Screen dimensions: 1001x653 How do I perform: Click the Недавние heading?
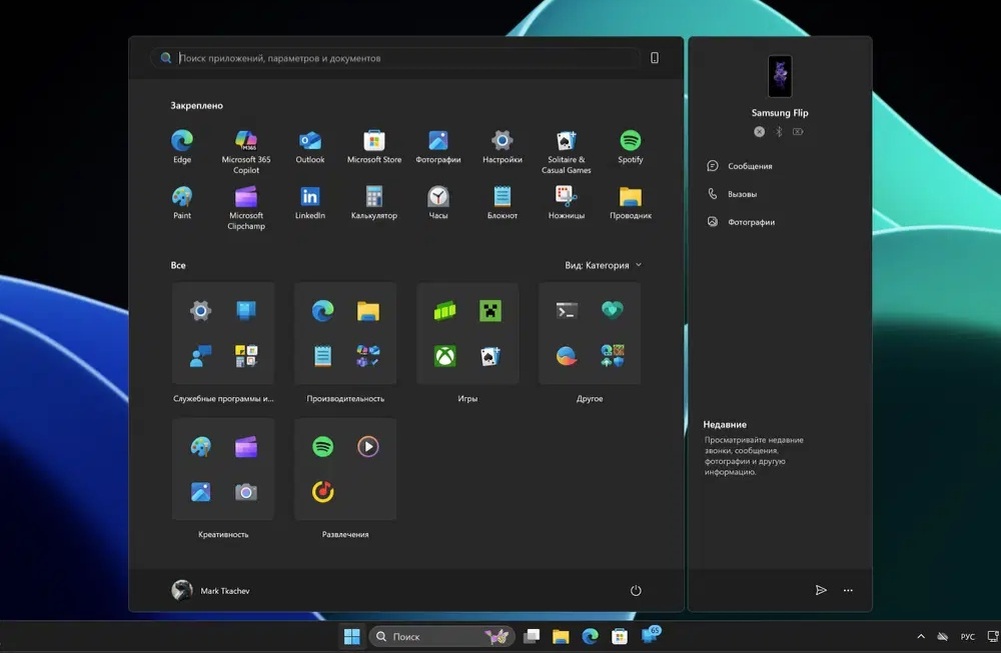click(725, 424)
